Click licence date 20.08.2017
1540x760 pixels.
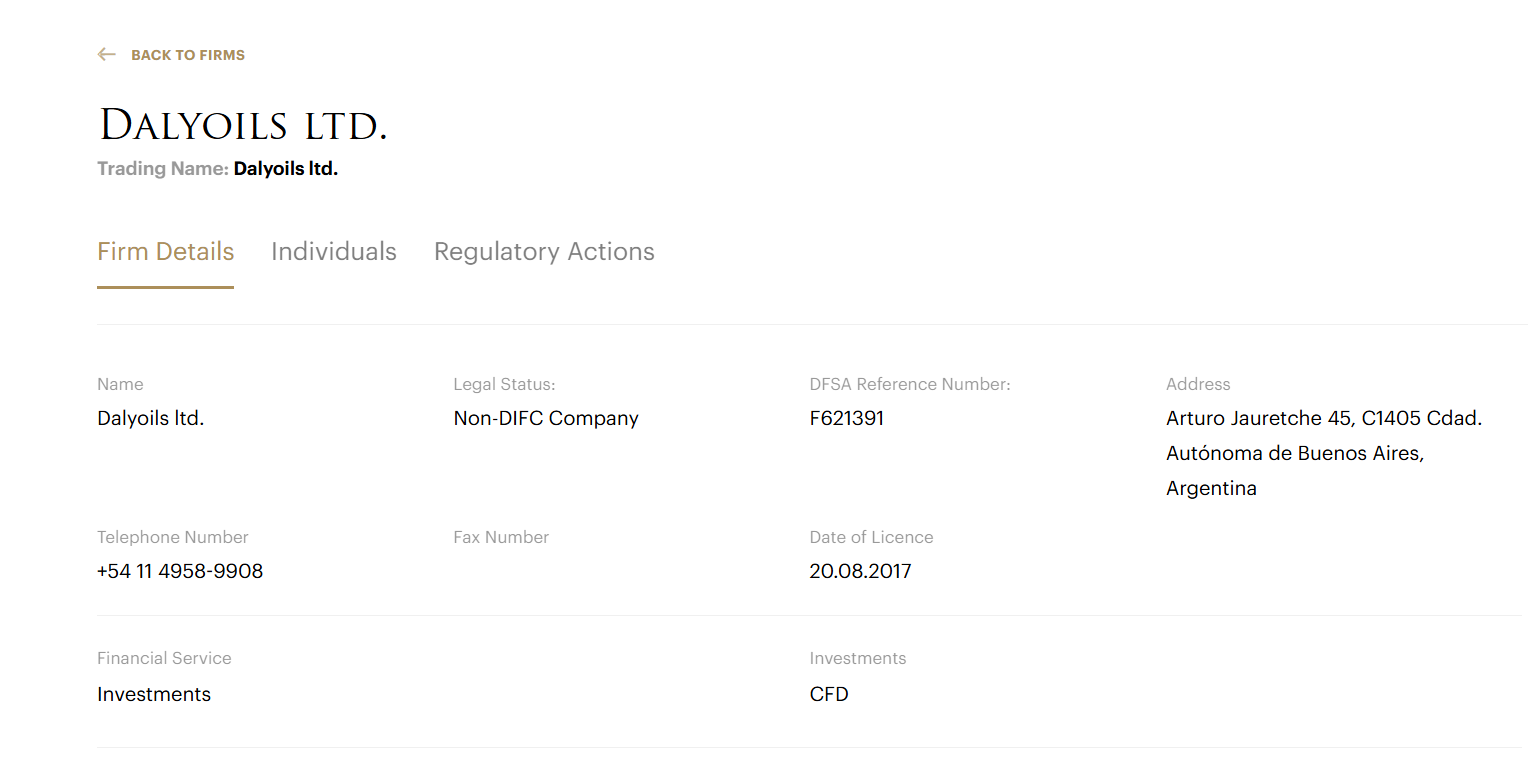click(861, 571)
